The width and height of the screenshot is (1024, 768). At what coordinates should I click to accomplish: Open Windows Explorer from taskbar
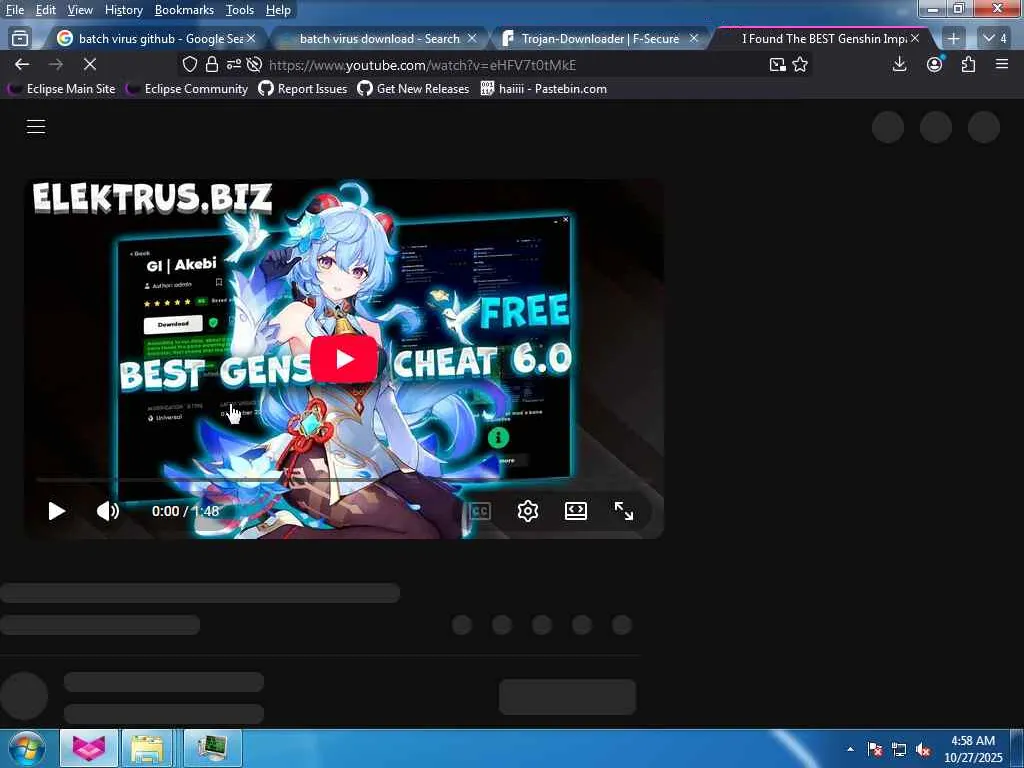click(x=147, y=748)
